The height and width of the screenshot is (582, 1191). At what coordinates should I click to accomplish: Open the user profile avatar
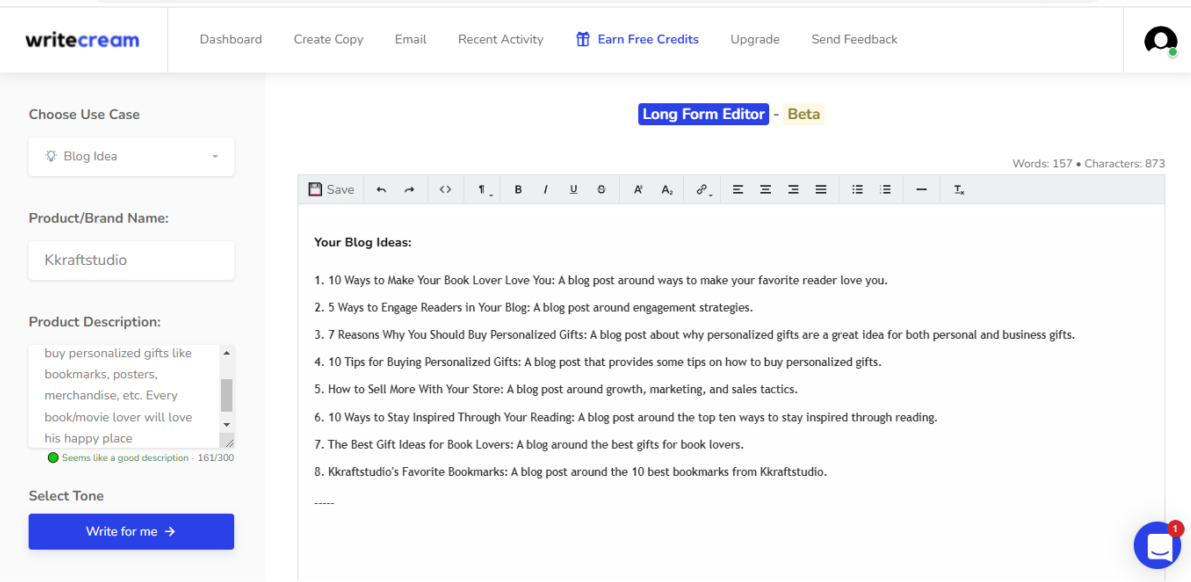click(1160, 40)
